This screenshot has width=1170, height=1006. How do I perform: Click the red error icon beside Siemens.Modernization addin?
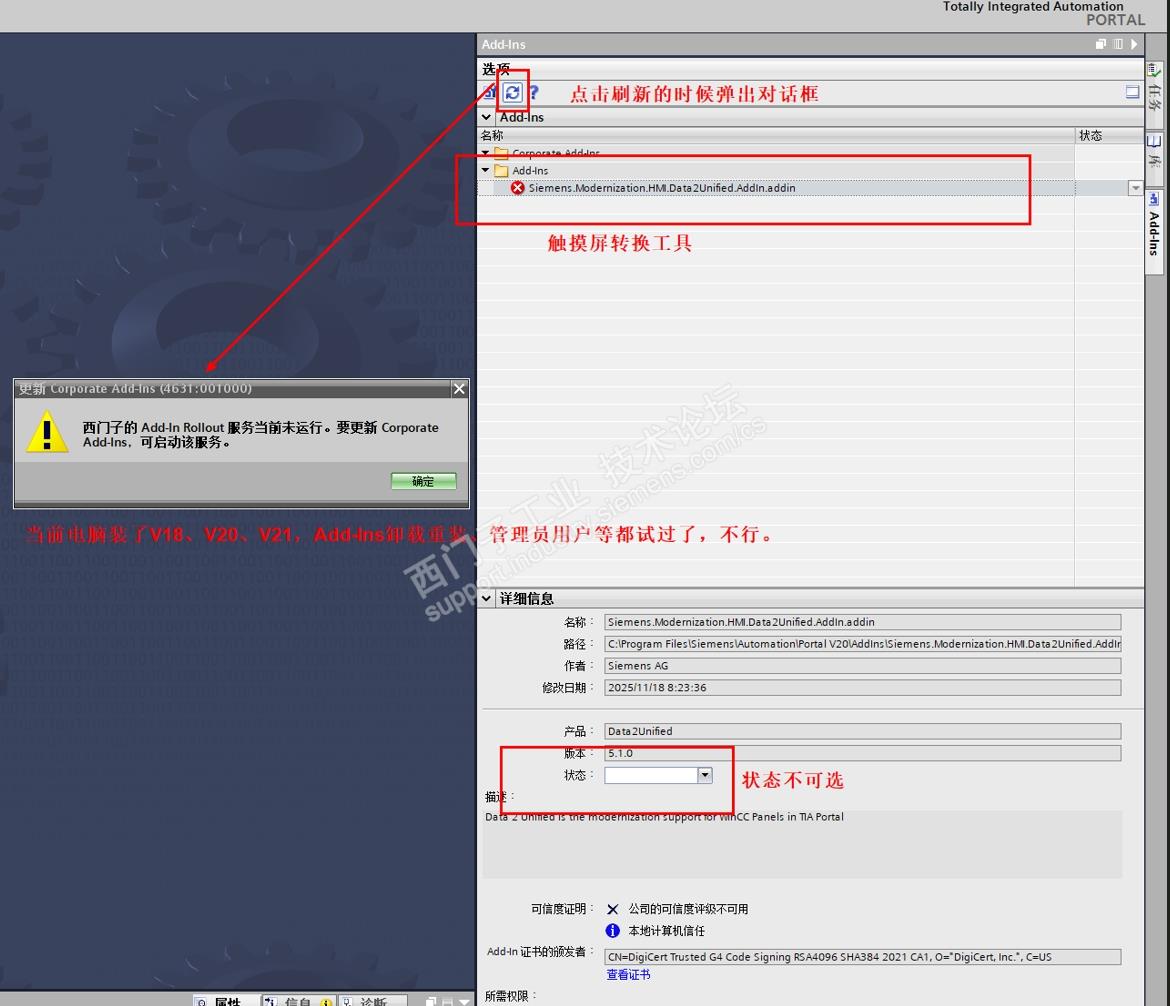coord(517,187)
